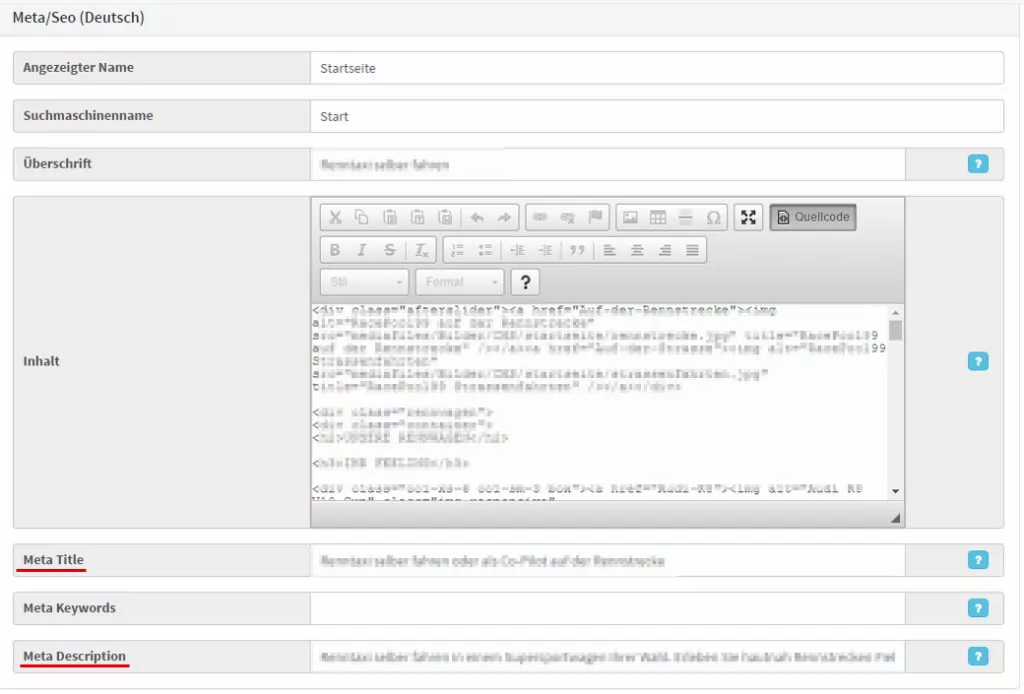Open the Stil dropdown
Screen dimensions: 1024x694
click(x=364, y=282)
